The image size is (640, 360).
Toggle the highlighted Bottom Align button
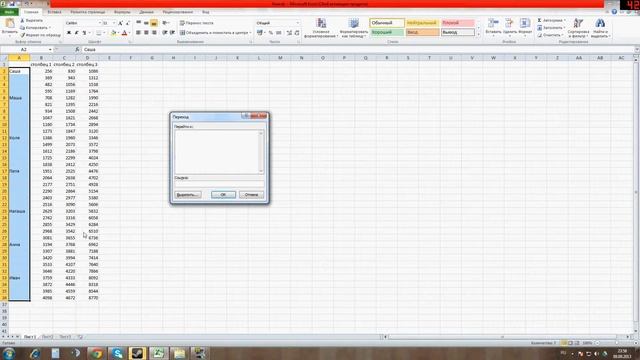tap(154, 23)
